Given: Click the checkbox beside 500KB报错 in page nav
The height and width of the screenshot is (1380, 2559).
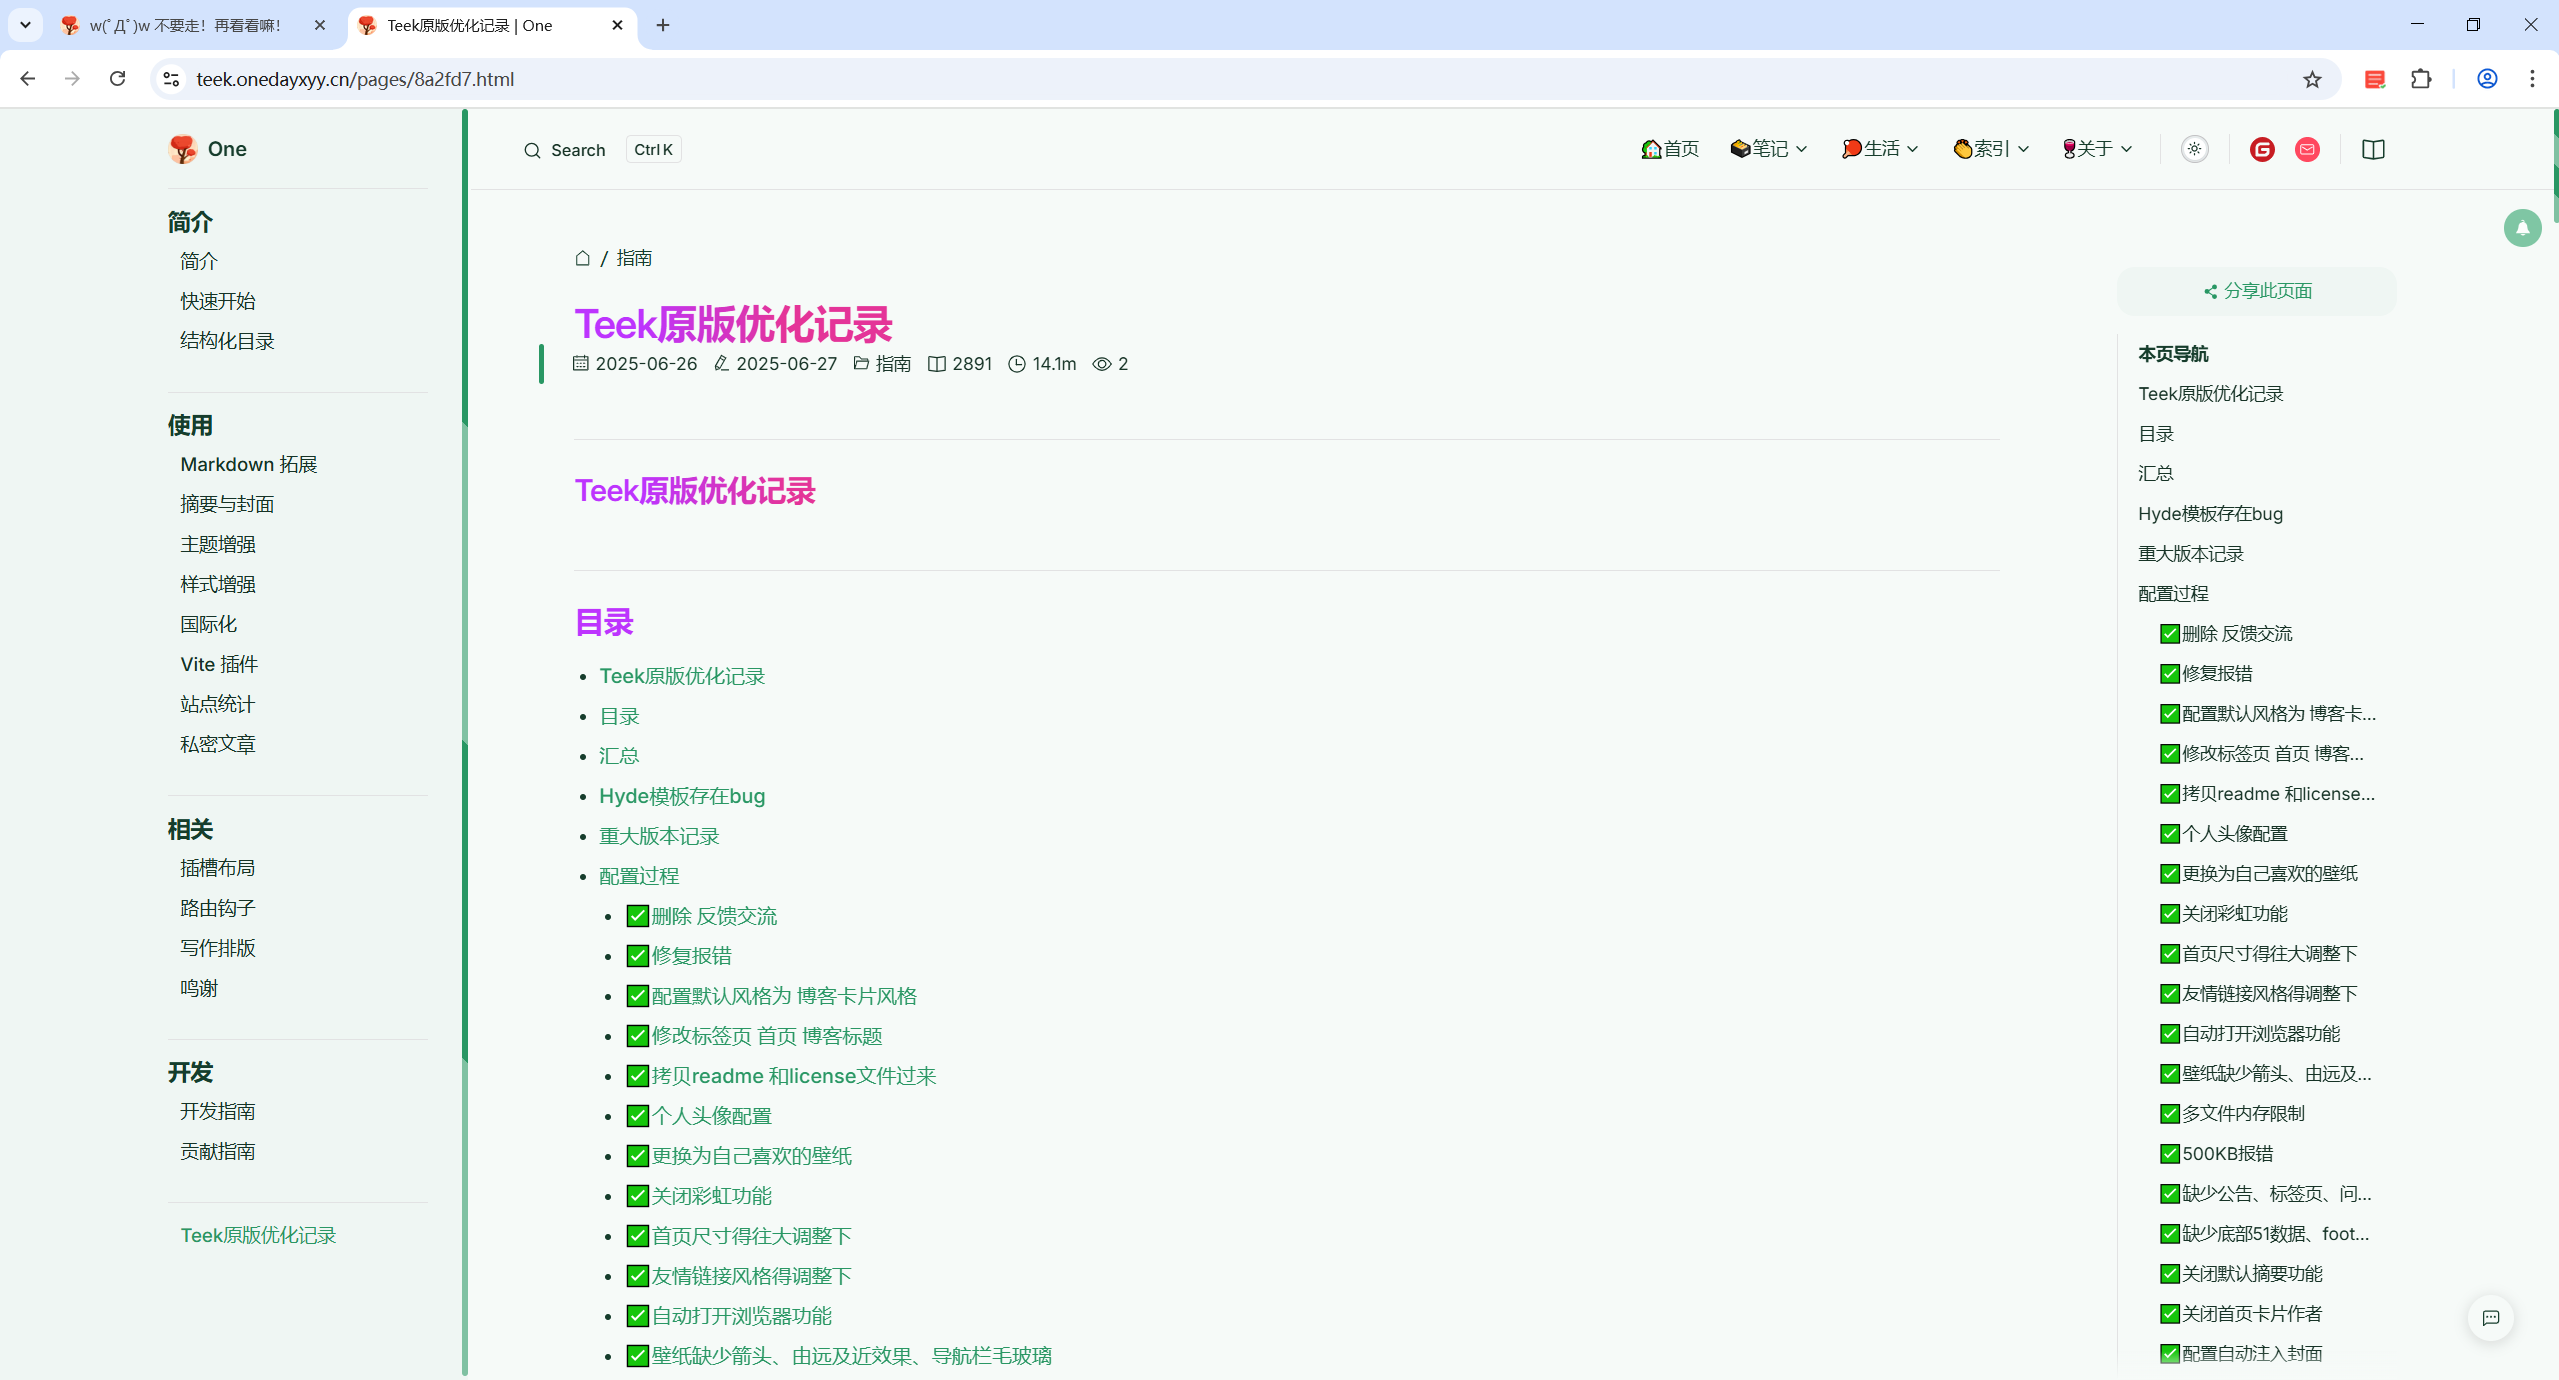Looking at the screenshot, I should [2169, 1154].
